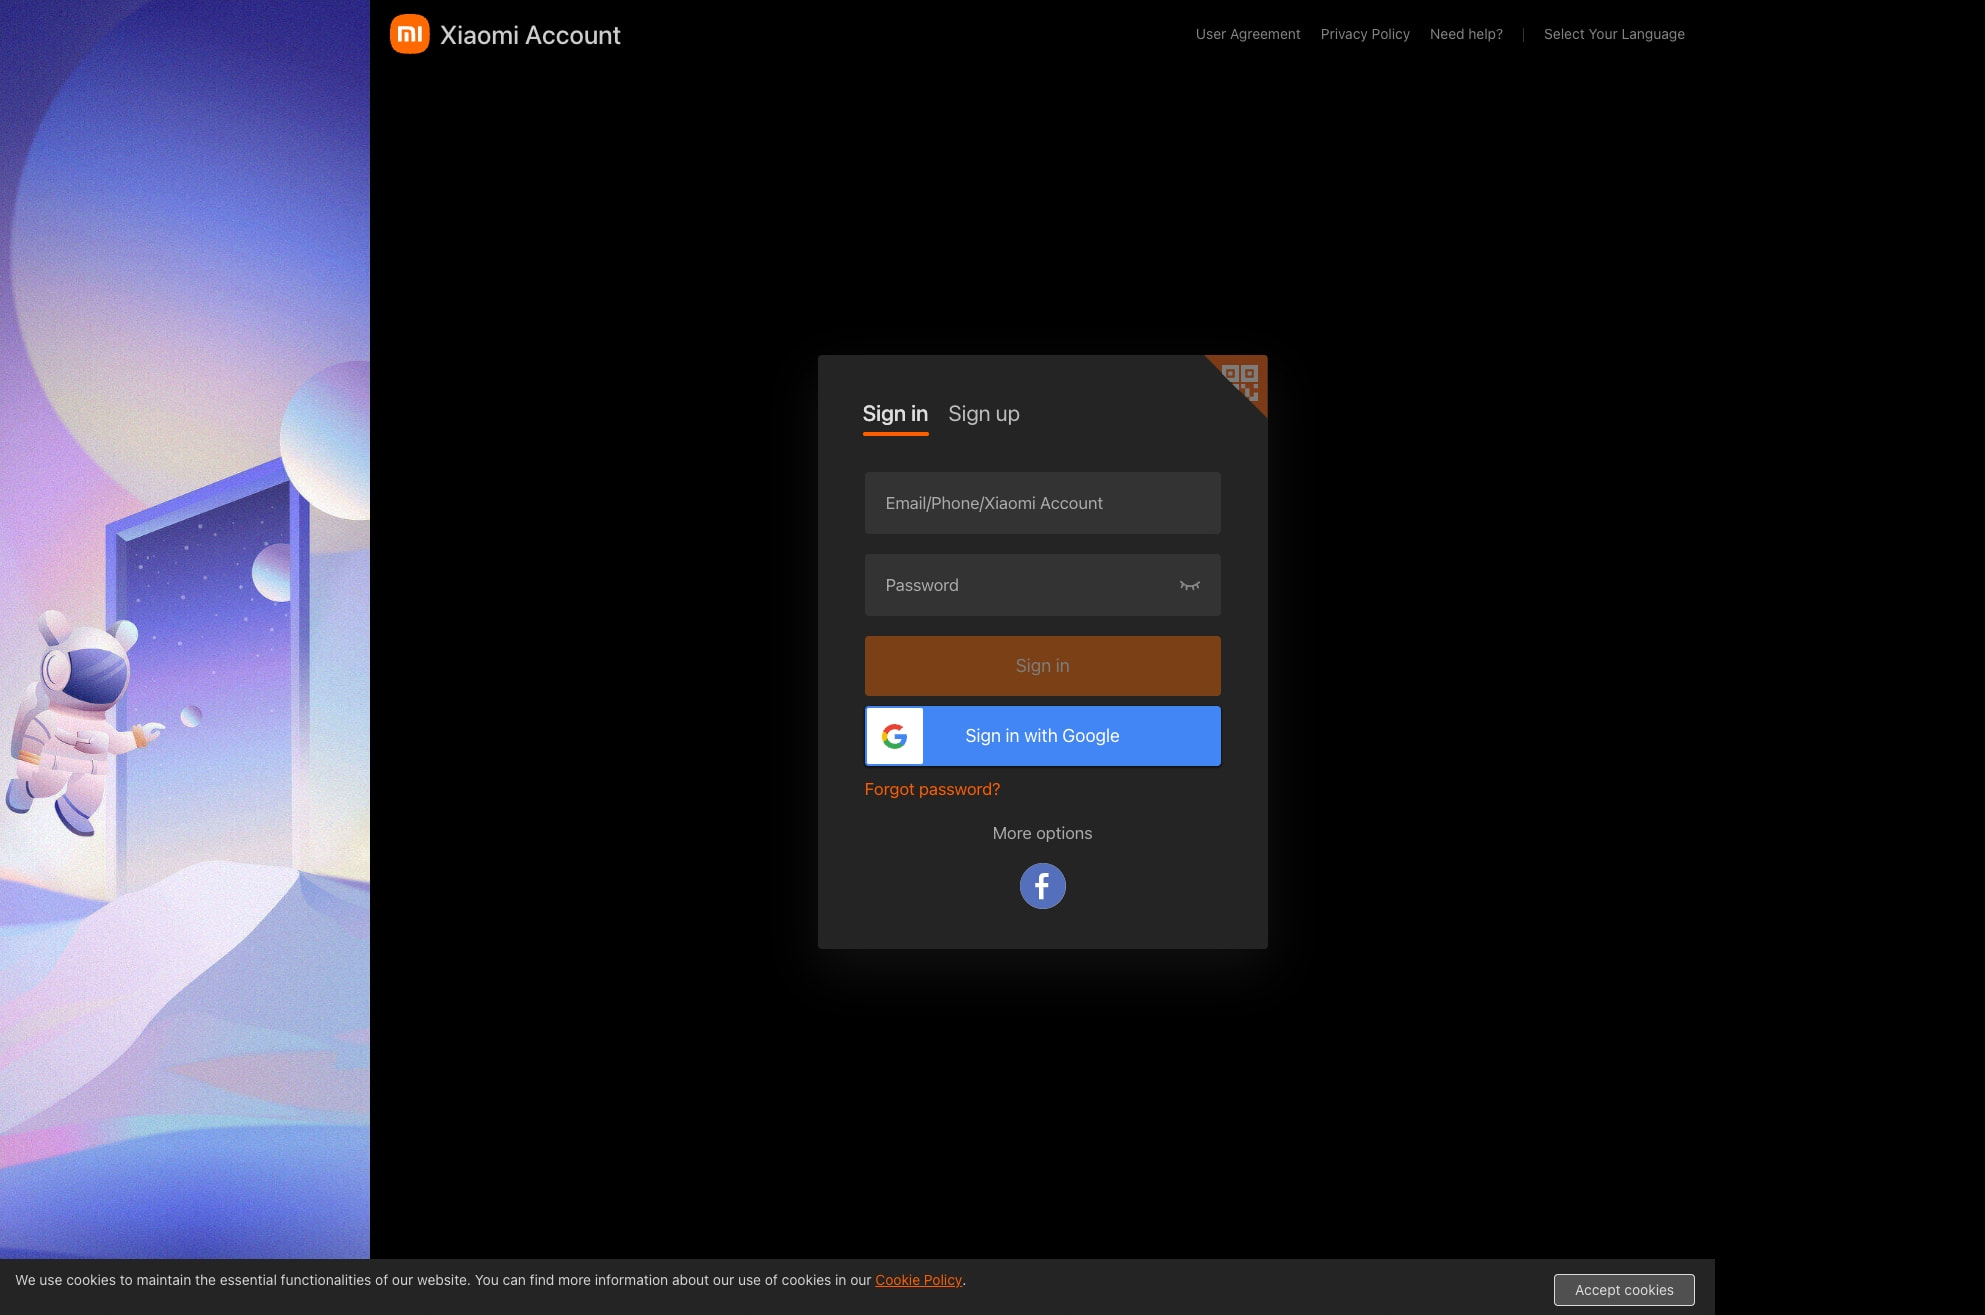Open the QR code sign-in option
Image resolution: width=1985 pixels, height=1315 pixels.
(x=1241, y=381)
